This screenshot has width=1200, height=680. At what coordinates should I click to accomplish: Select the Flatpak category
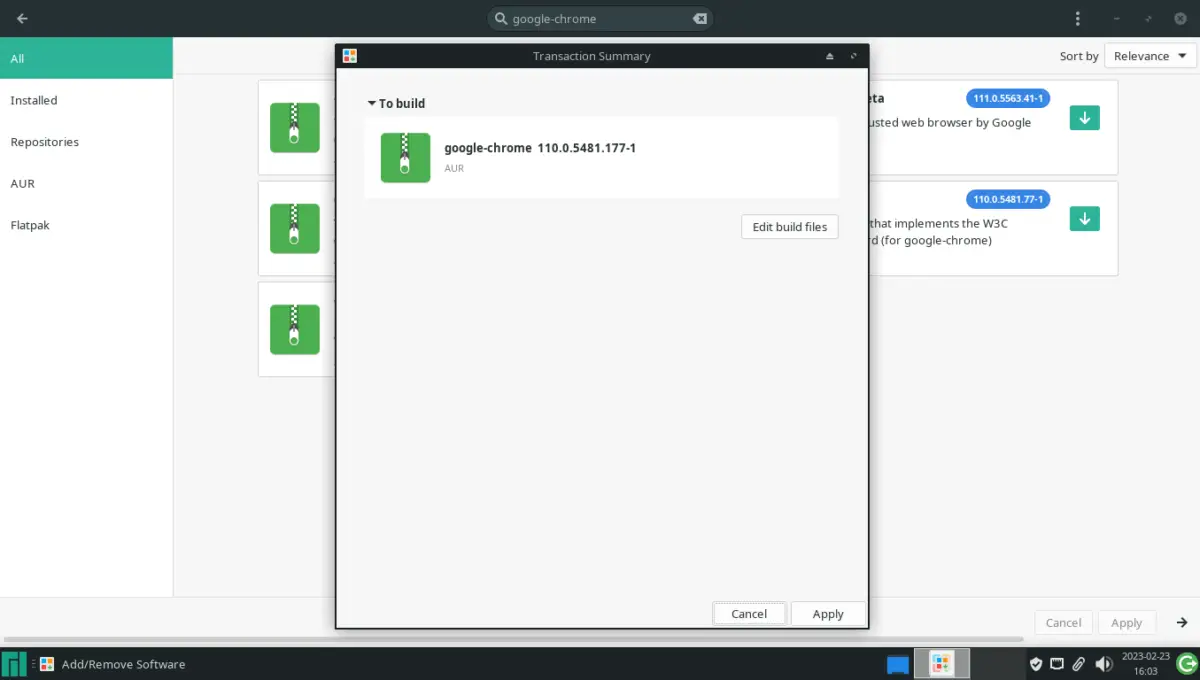pos(86,225)
